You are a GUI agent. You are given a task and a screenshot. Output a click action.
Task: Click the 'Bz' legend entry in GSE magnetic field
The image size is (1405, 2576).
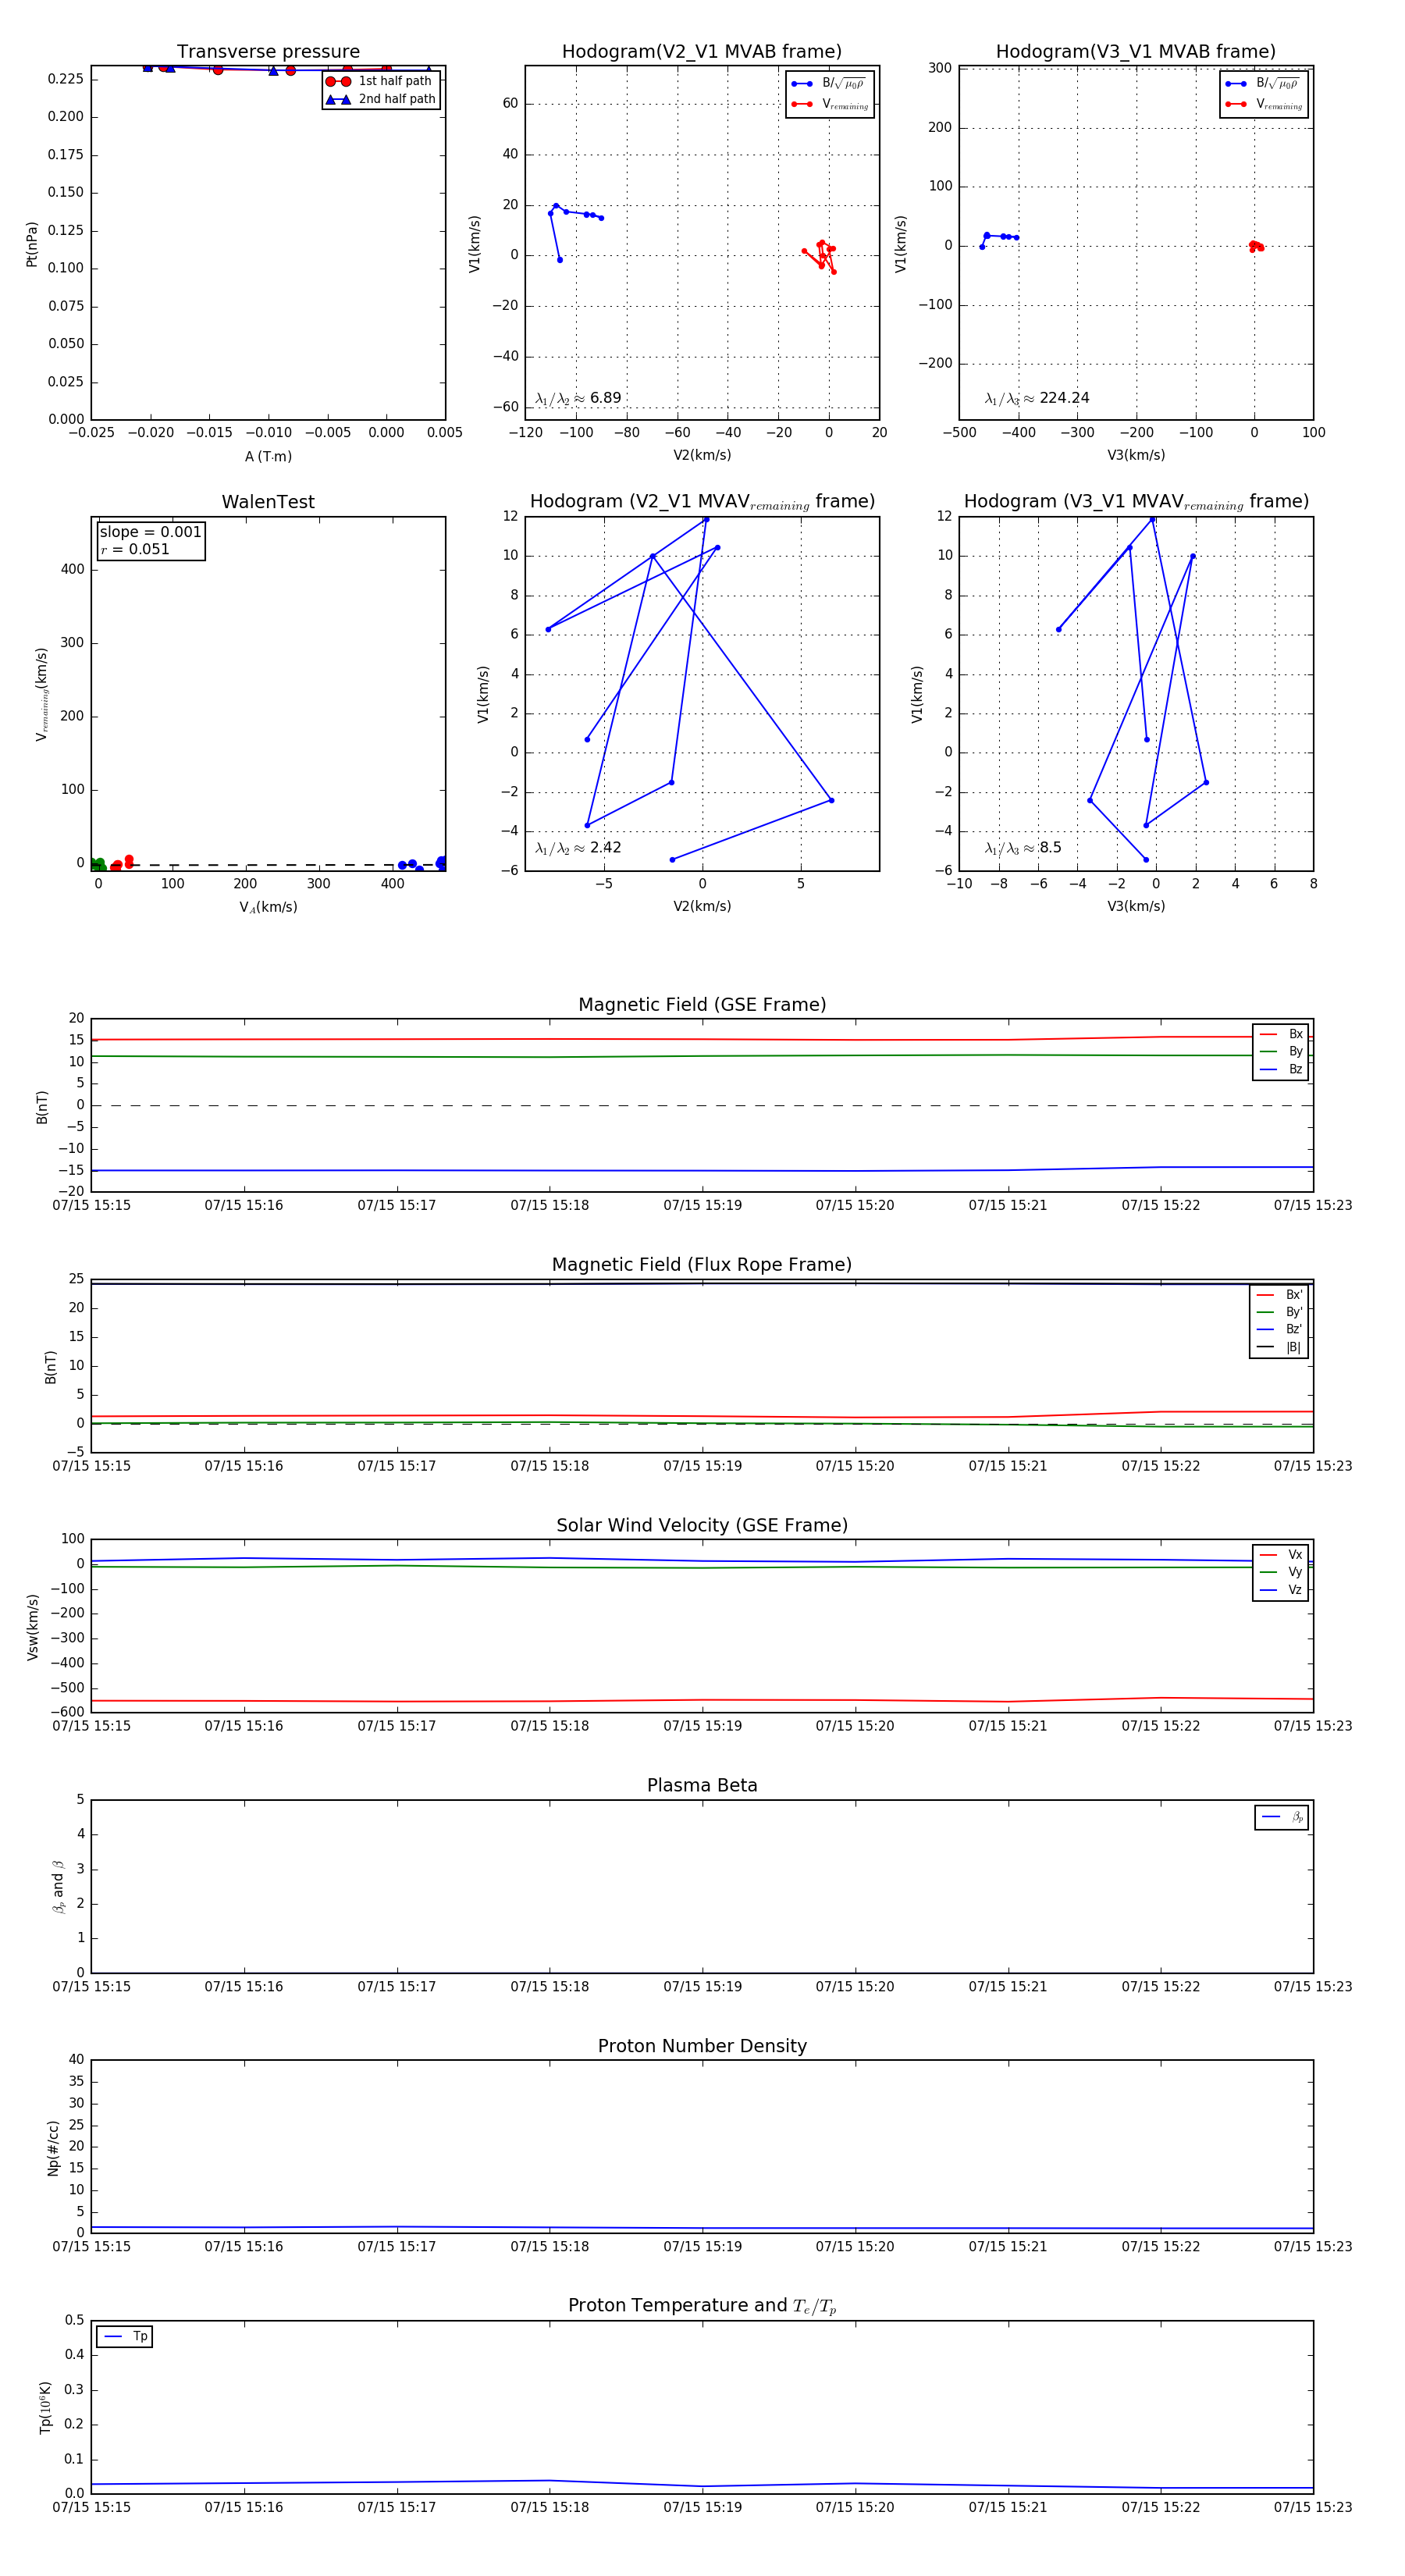(1281, 1069)
